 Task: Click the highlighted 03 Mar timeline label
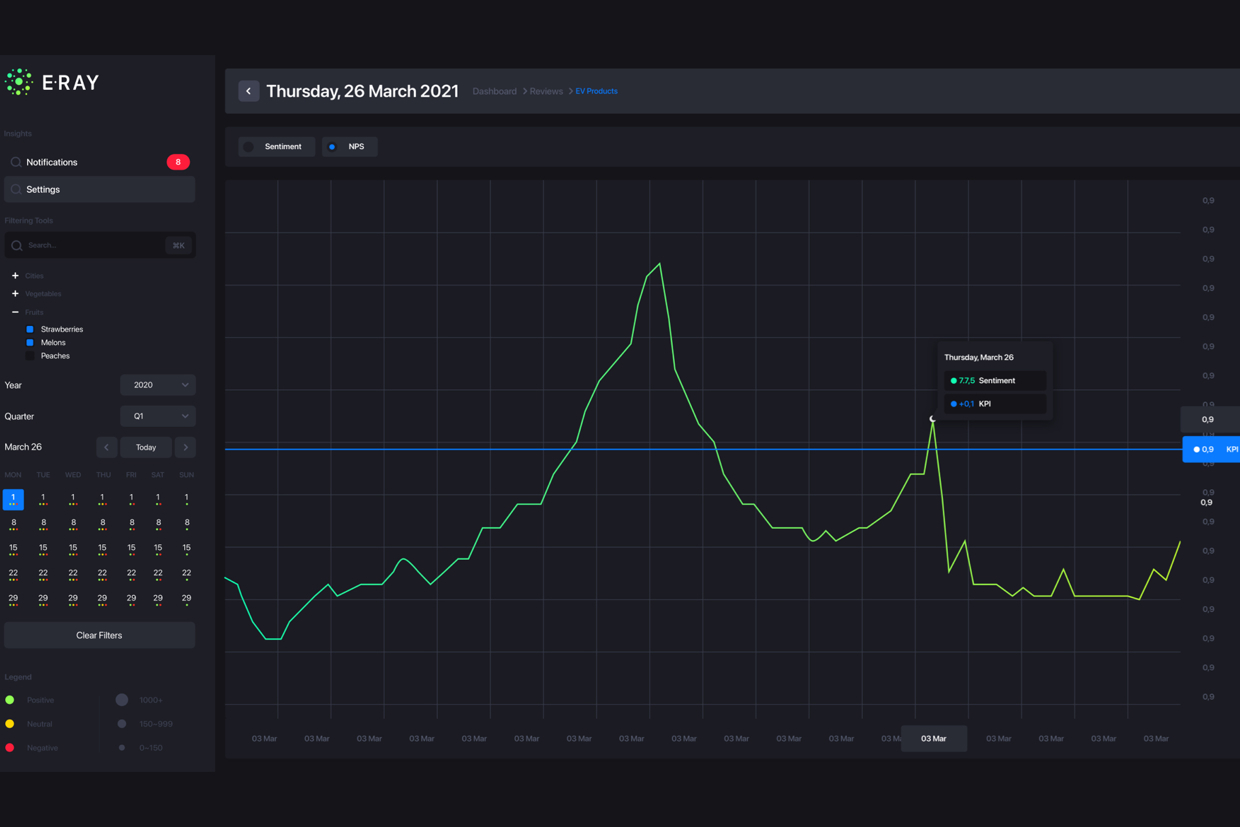933,739
